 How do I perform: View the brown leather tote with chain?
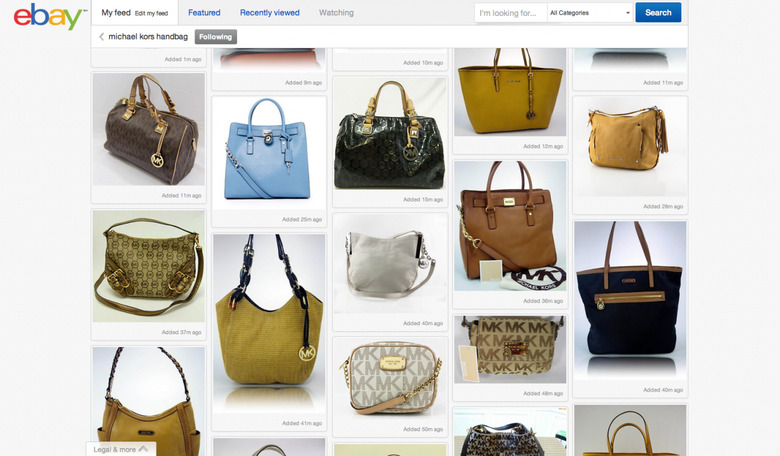[510, 226]
